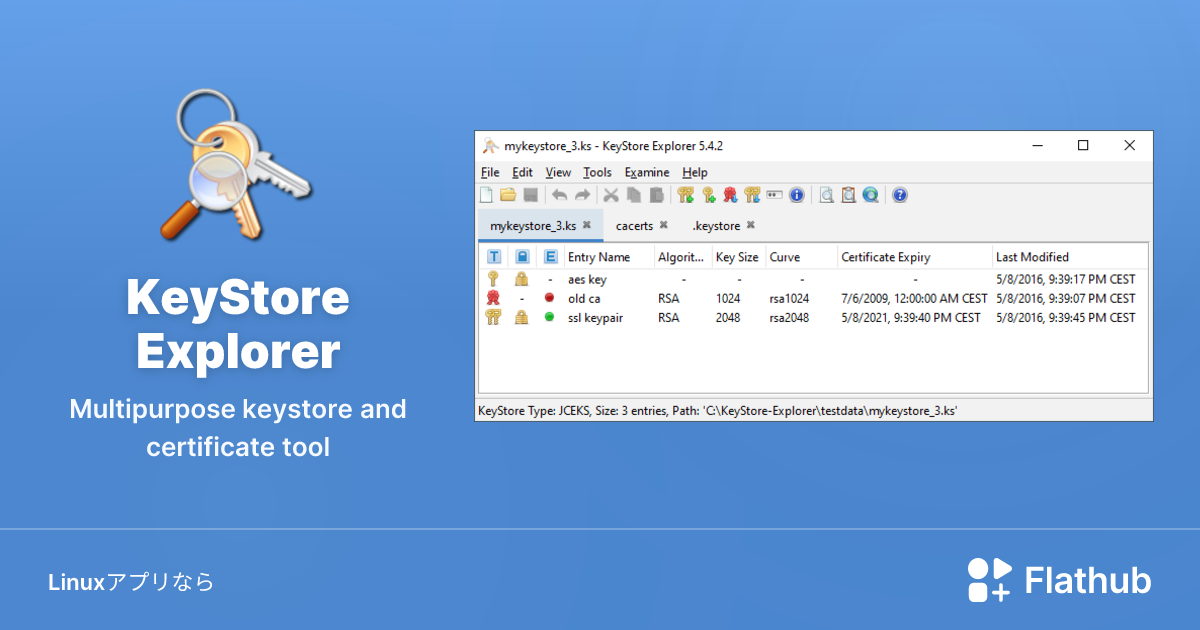1200x630 pixels.
Task: Click the red expiry dot beside old ca
Action: pos(551,298)
